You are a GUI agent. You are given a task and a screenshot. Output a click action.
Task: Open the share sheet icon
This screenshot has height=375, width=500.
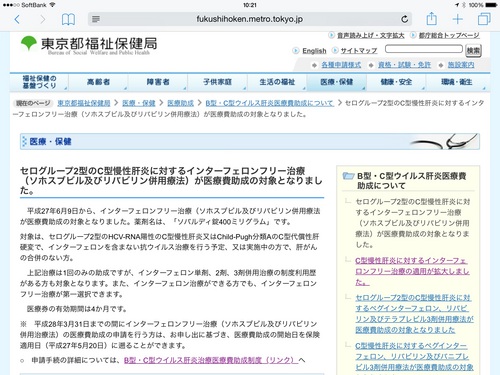(431, 19)
